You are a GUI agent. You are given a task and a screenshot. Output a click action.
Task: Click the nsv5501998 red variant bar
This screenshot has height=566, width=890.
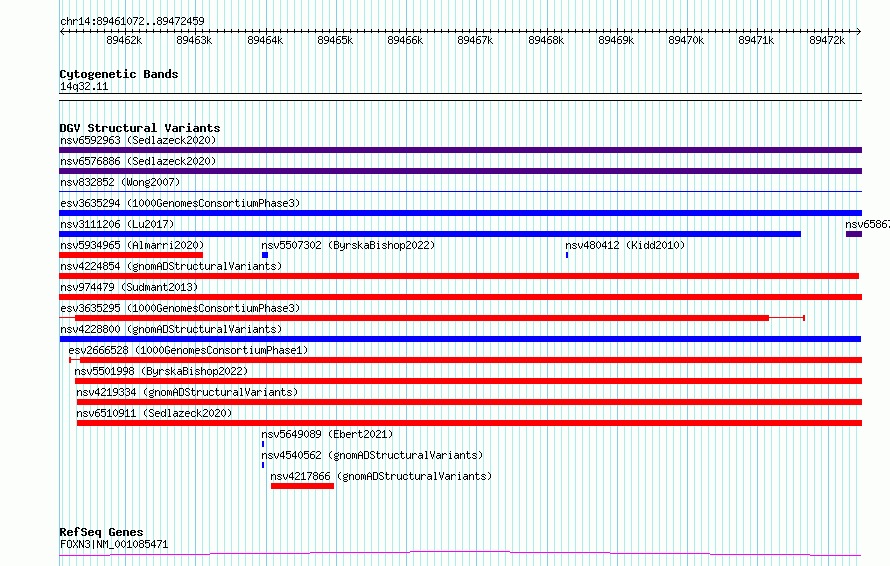[468, 381]
